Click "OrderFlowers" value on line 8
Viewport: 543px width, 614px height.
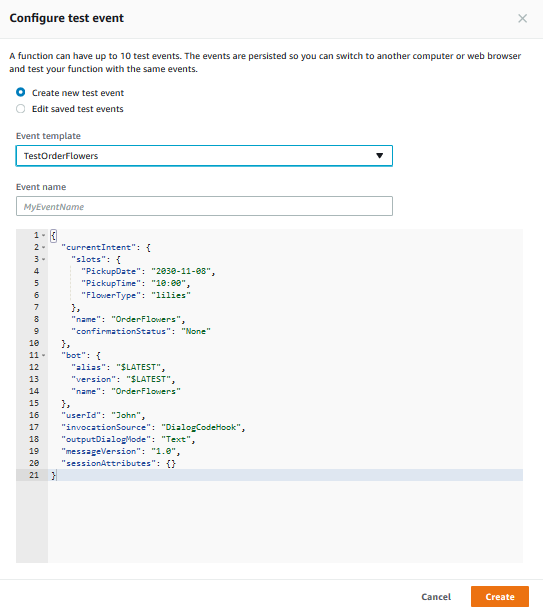(x=146, y=319)
